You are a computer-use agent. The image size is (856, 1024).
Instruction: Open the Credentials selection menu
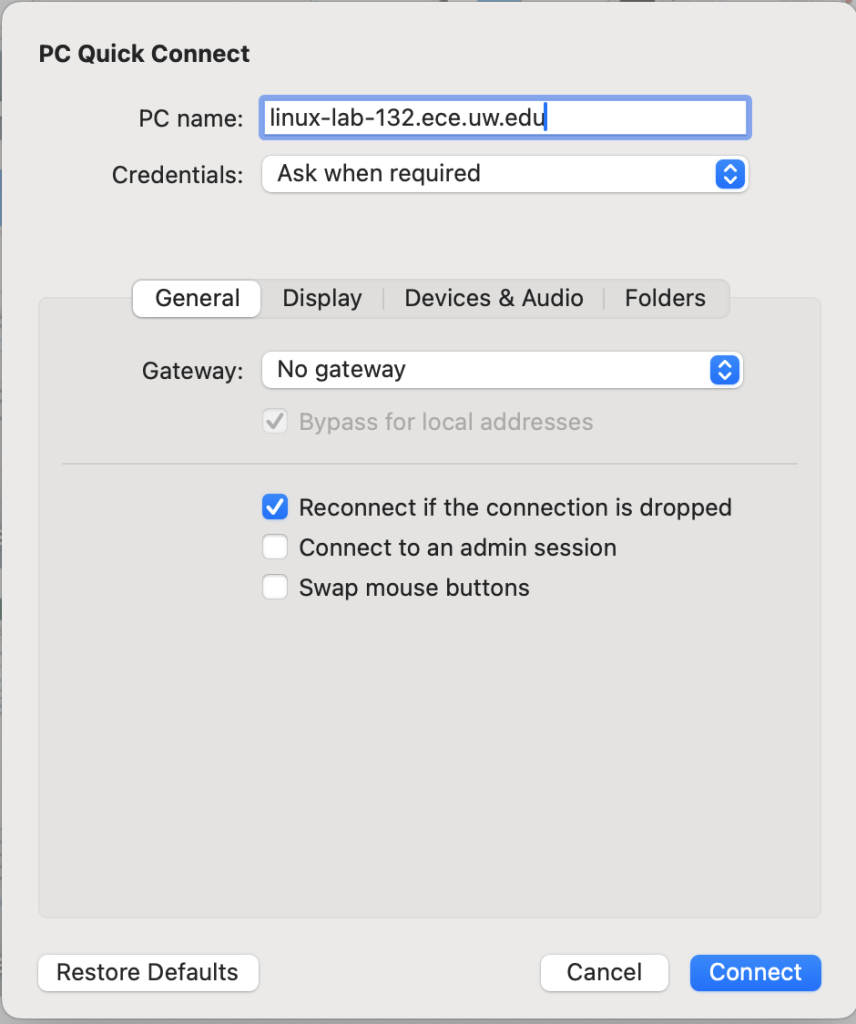tap(500, 174)
